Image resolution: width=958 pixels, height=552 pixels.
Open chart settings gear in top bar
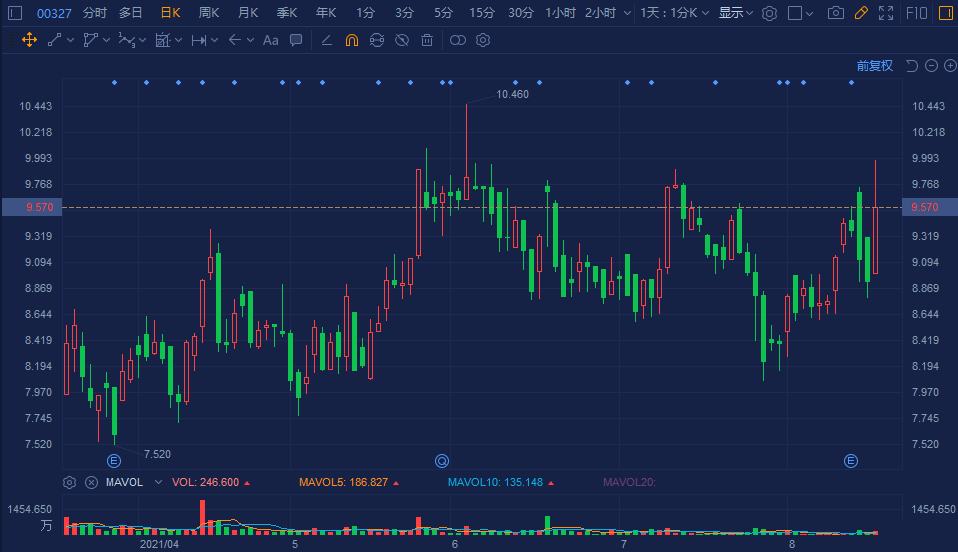point(770,13)
